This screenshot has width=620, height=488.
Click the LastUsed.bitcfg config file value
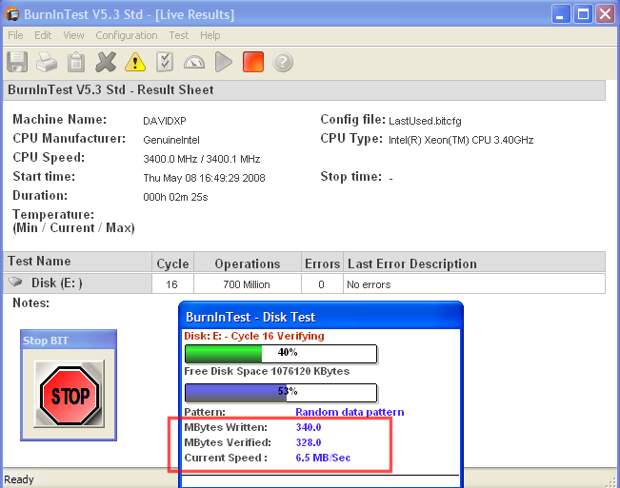pyautogui.click(x=425, y=121)
